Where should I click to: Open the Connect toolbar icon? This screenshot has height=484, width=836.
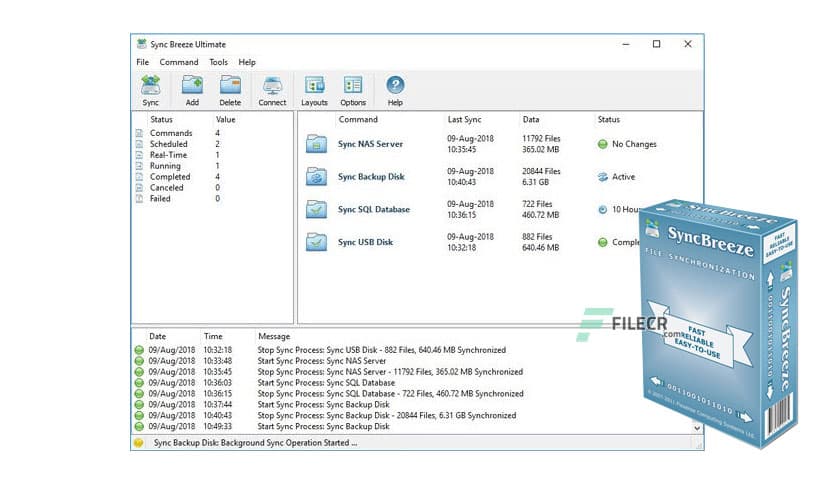[x=272, y=90]
